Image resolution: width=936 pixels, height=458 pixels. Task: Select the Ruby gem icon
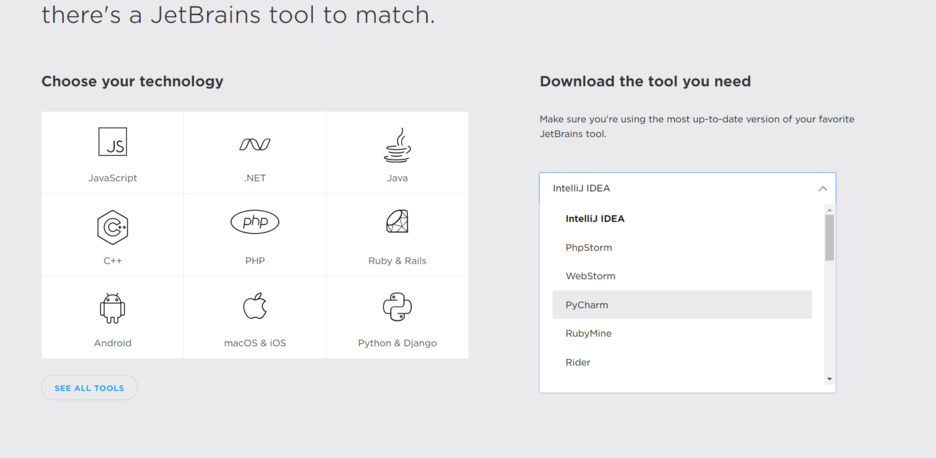click(x=397, y=222)
